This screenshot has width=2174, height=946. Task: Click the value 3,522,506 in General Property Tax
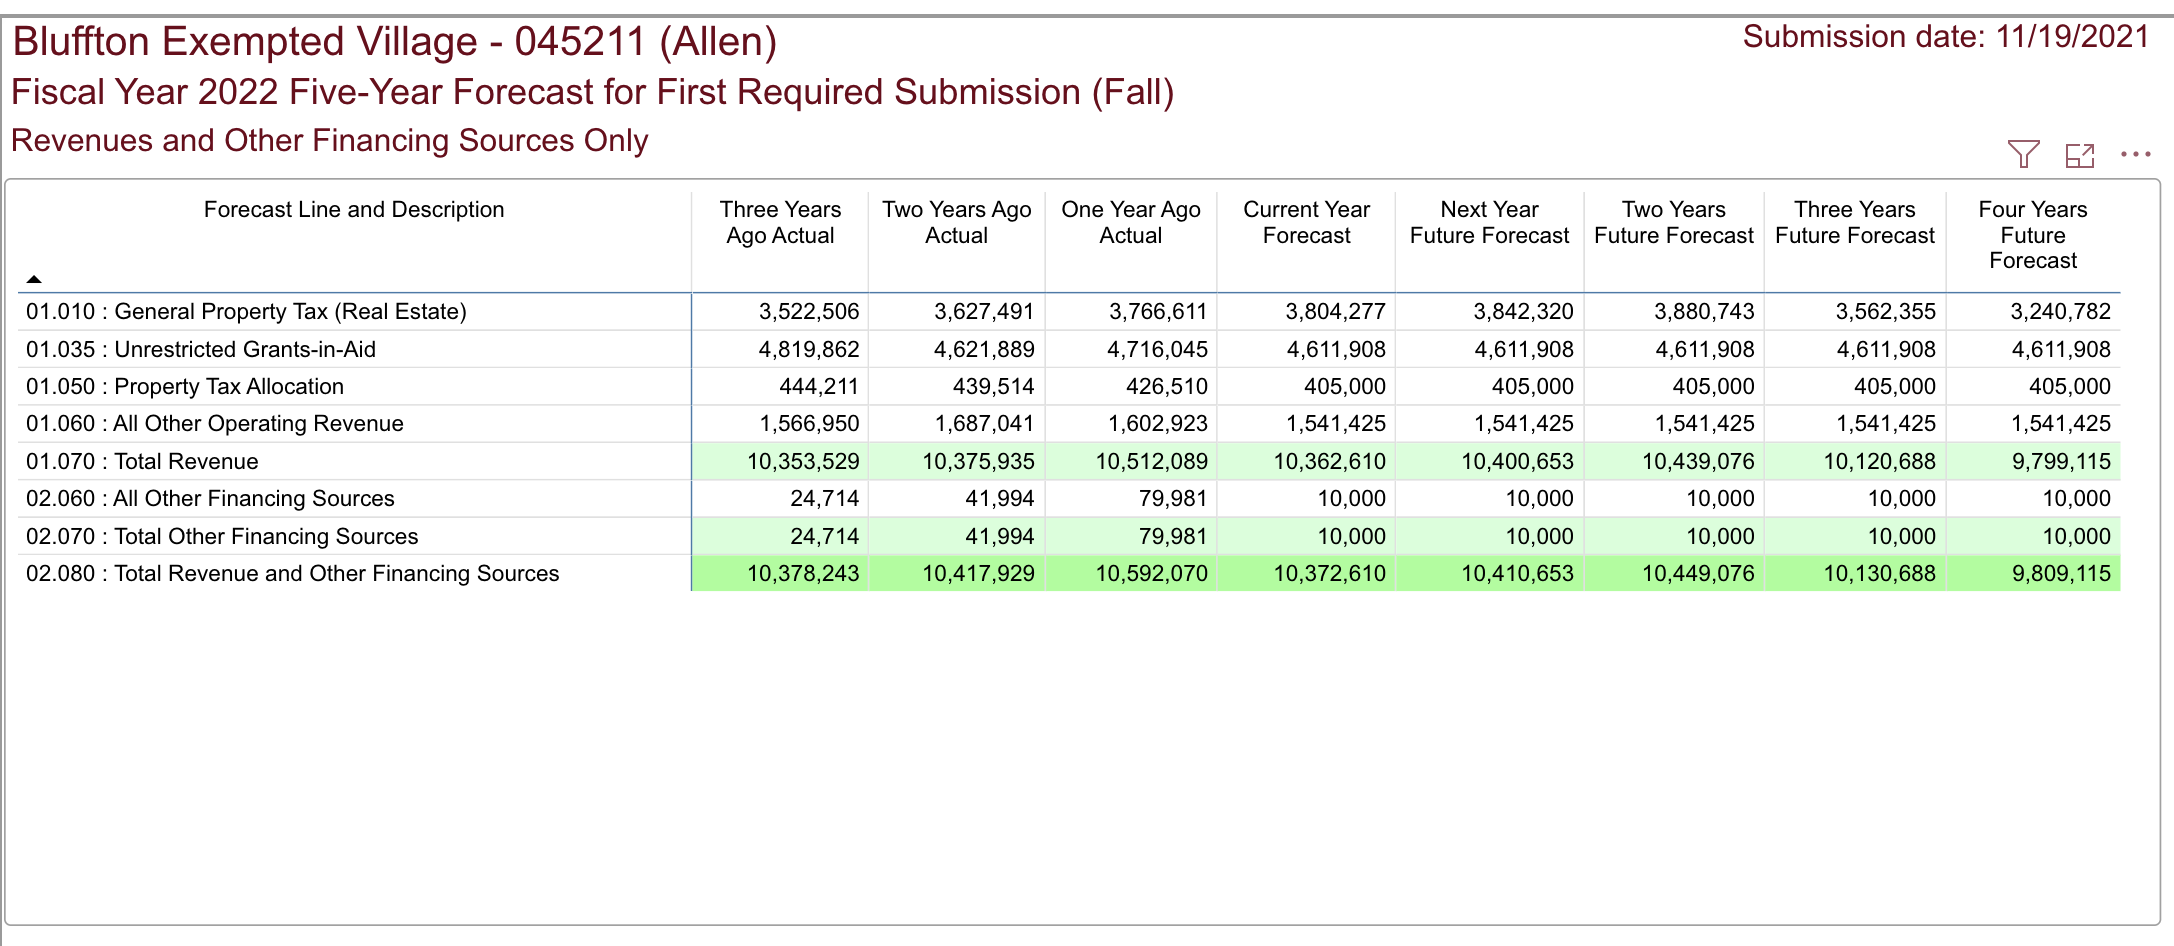809,311
